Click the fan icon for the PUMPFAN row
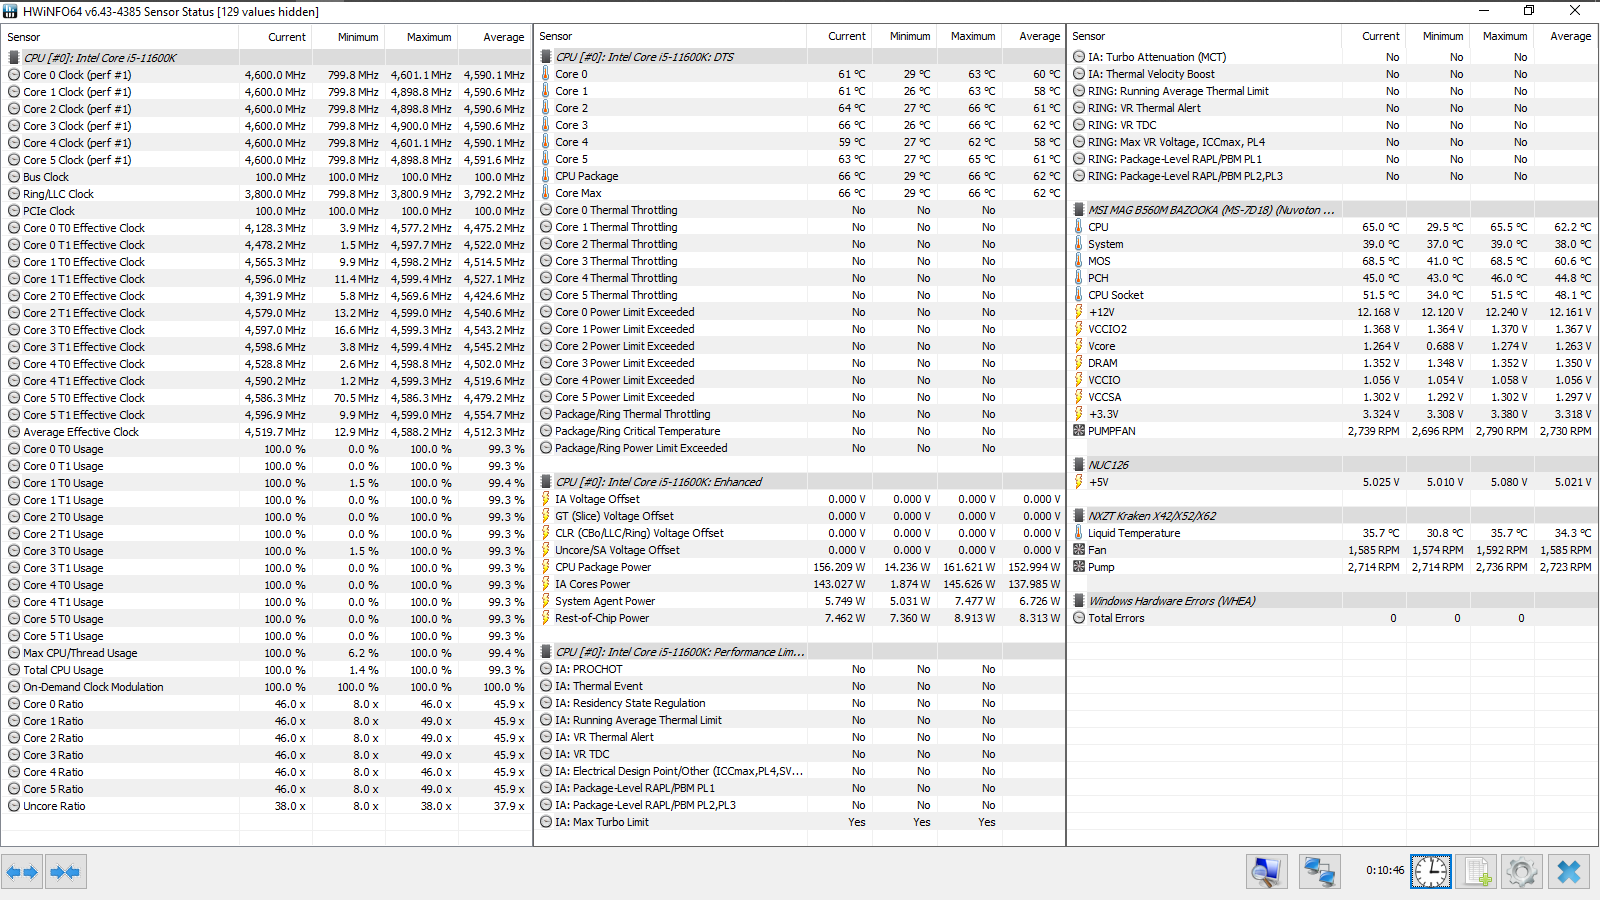Viewport: 1600px width, 900px height. coord(1079,431)
